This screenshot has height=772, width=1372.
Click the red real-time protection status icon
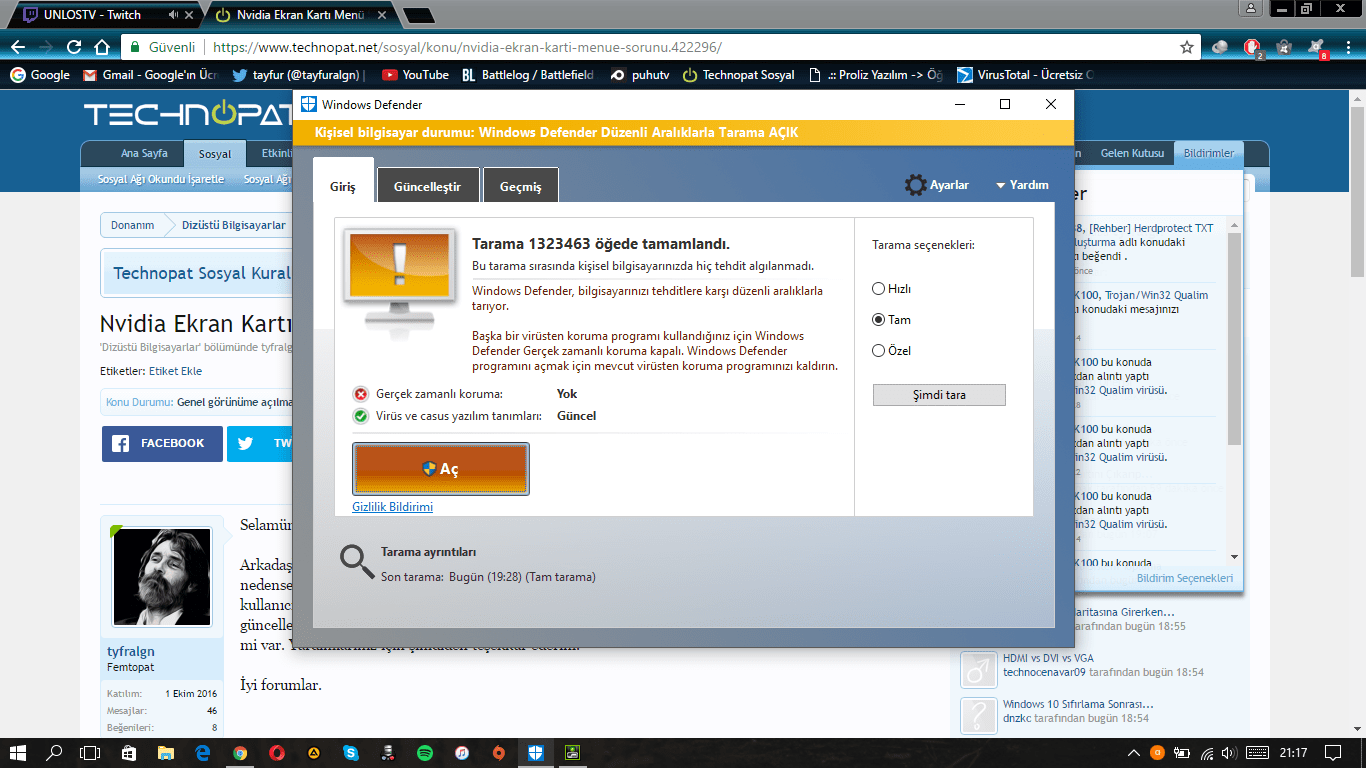361,394
